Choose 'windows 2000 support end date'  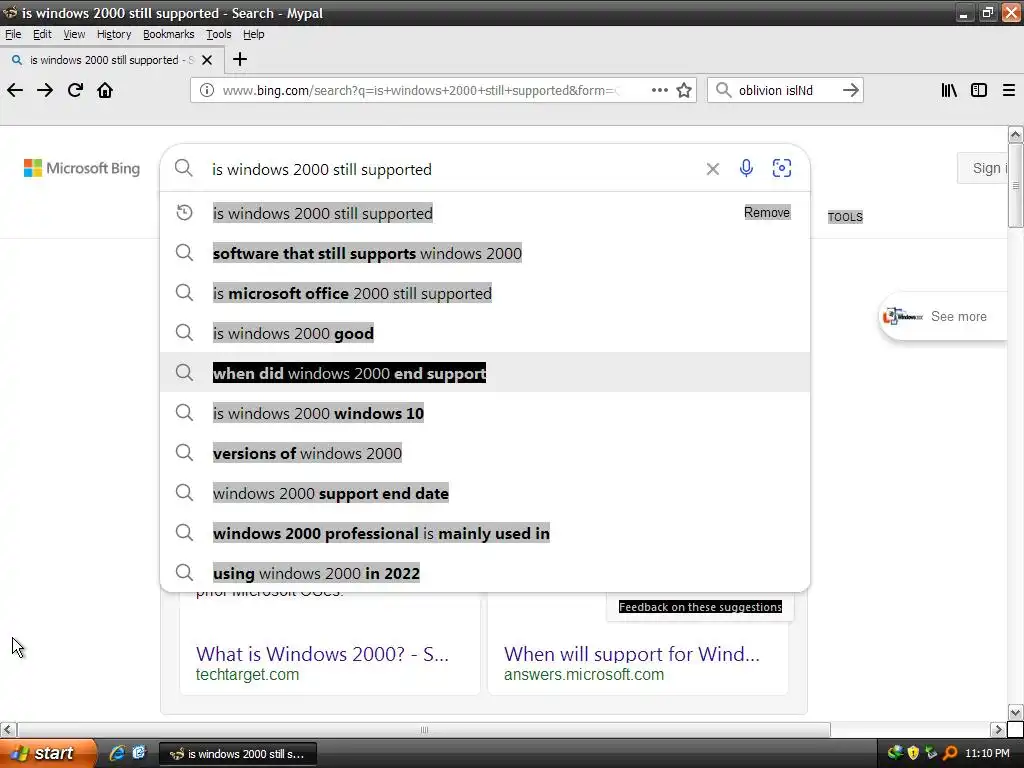click(485, 493)
